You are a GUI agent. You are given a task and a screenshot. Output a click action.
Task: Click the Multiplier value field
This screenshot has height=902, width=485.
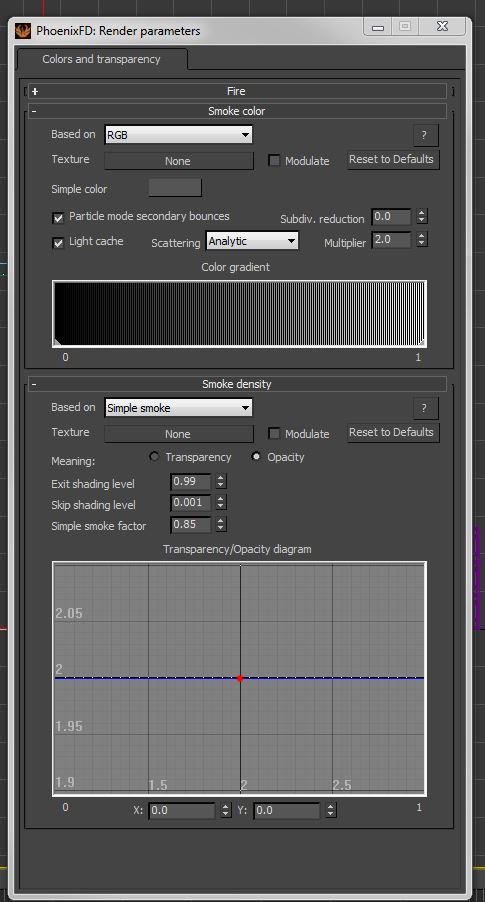[x=391, y=240]
